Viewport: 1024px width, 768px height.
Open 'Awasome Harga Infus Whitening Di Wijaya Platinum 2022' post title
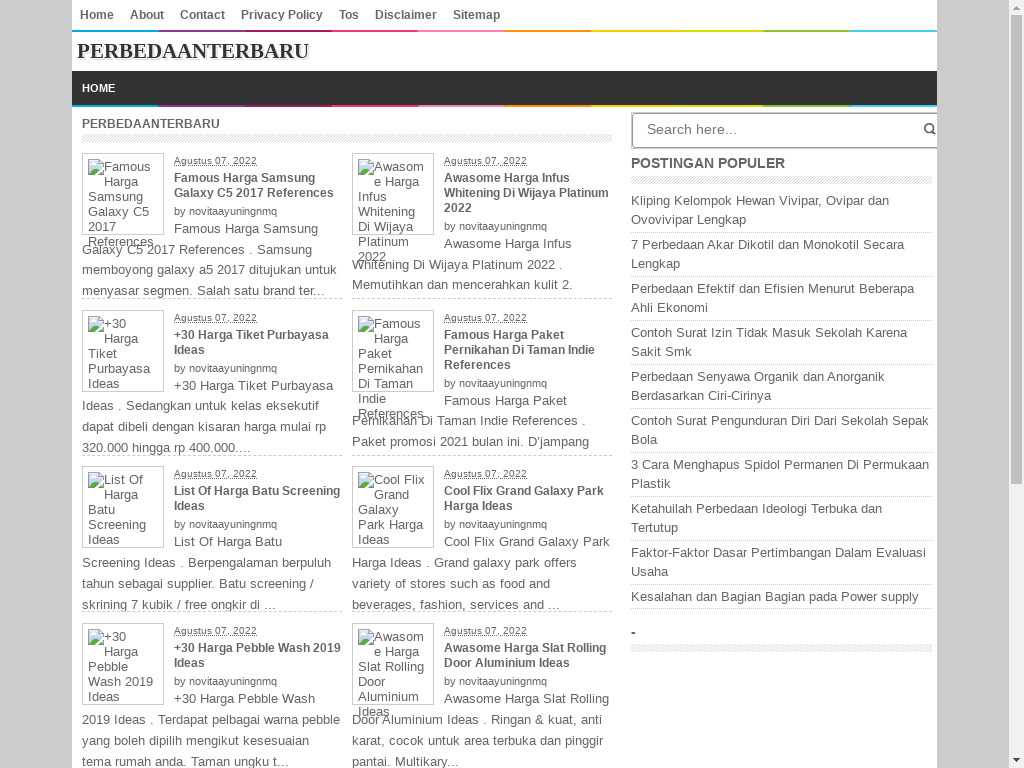[526, 193]
